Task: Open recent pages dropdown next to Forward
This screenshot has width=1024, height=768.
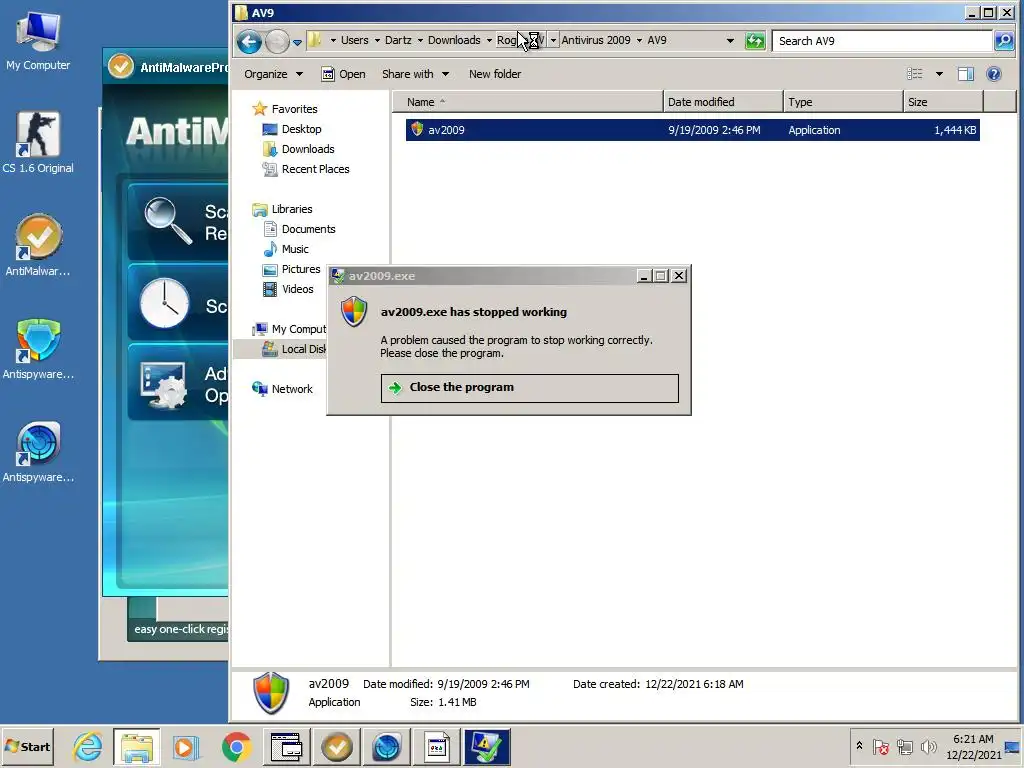Action: pos(297,42)
